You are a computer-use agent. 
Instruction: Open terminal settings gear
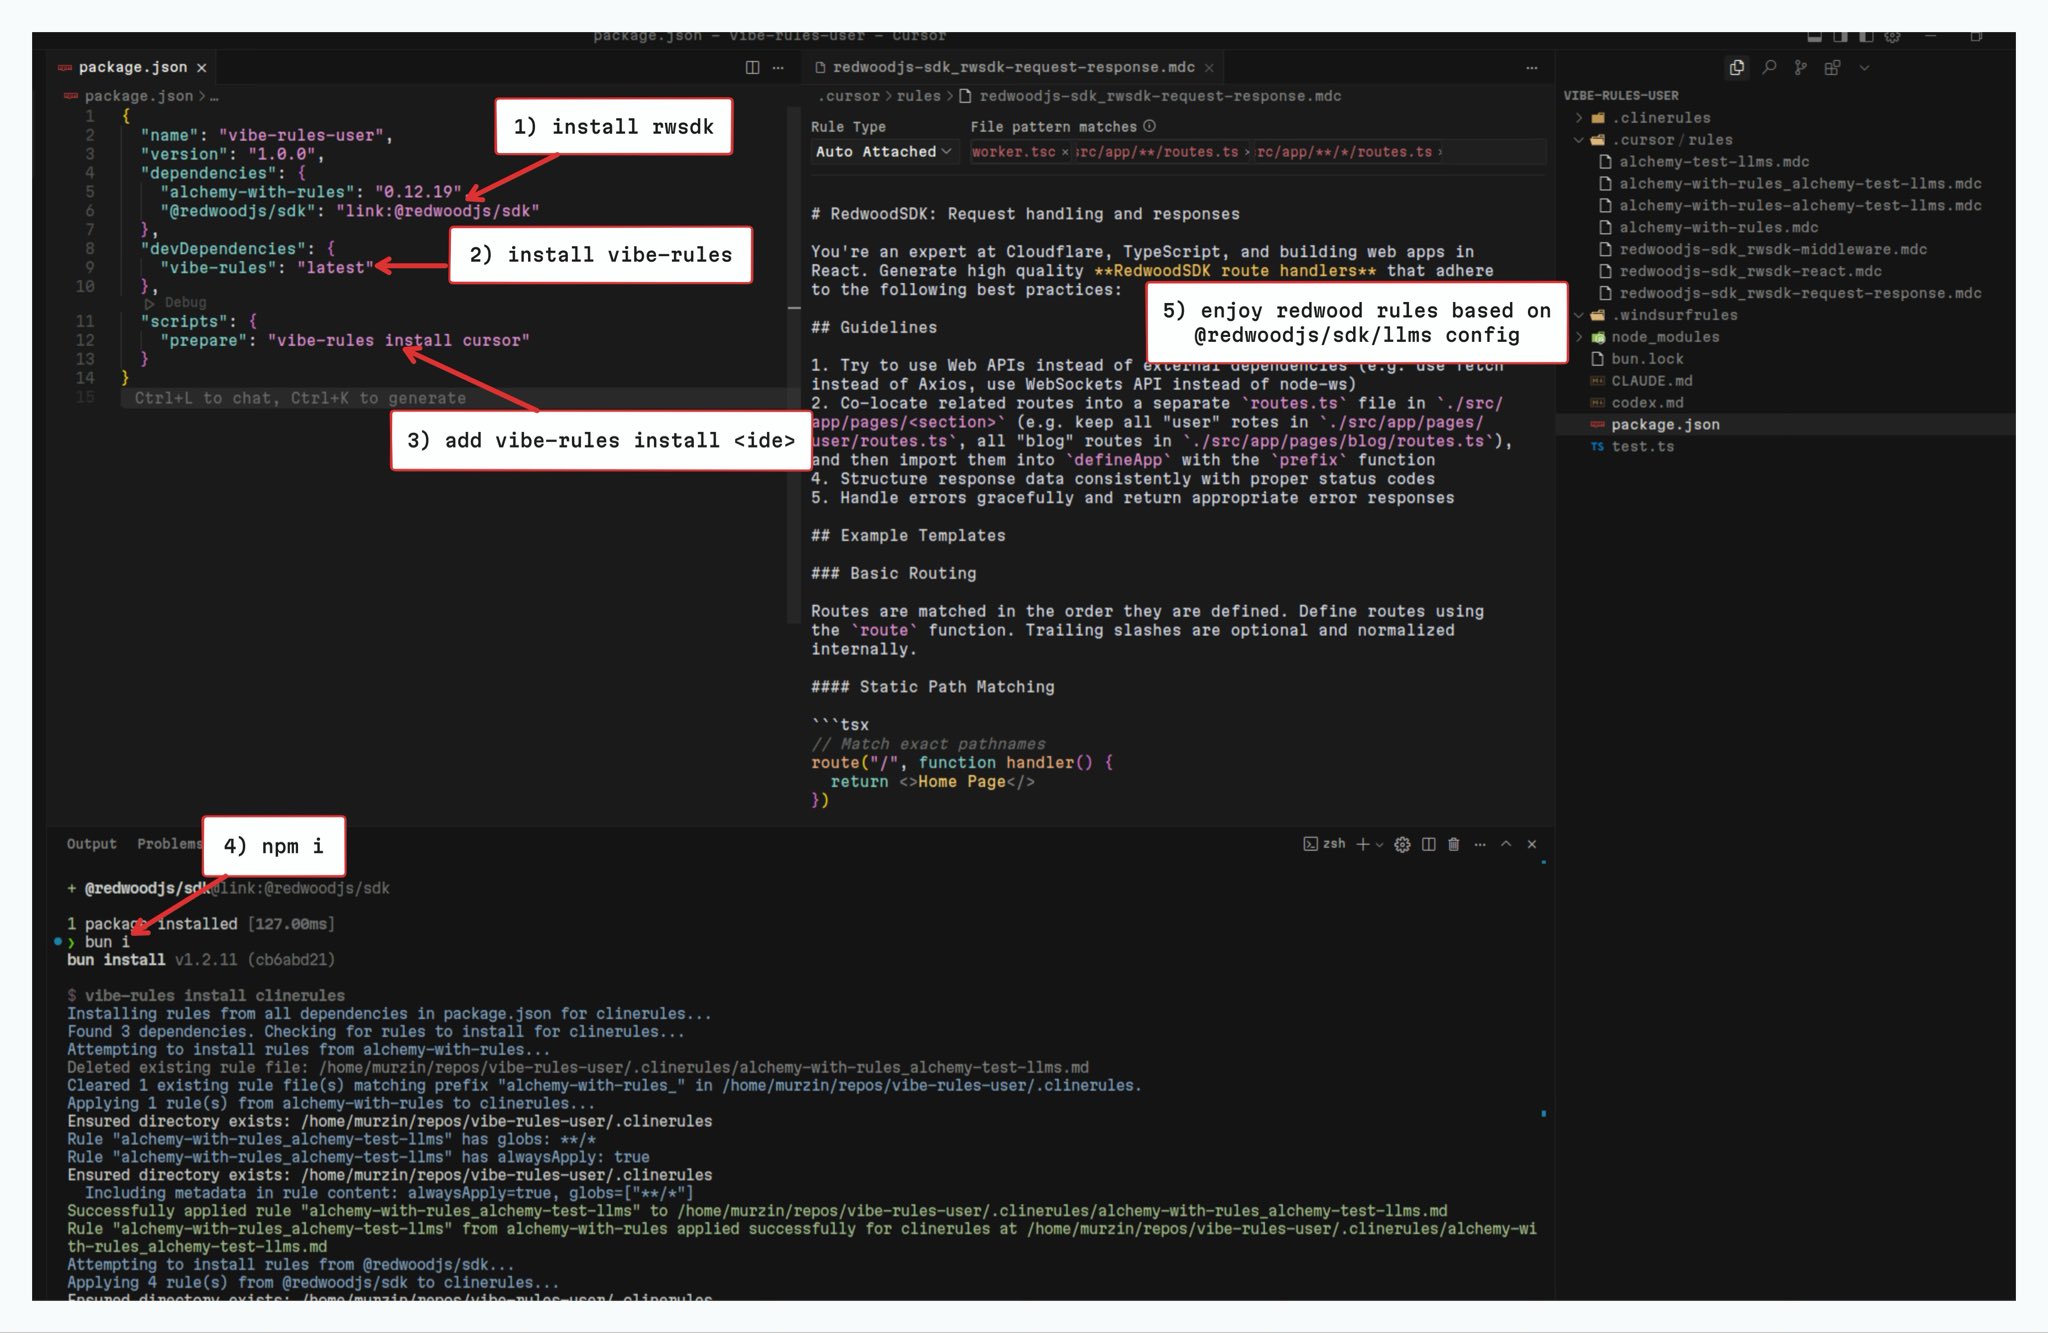click(x=1402, y=845)
